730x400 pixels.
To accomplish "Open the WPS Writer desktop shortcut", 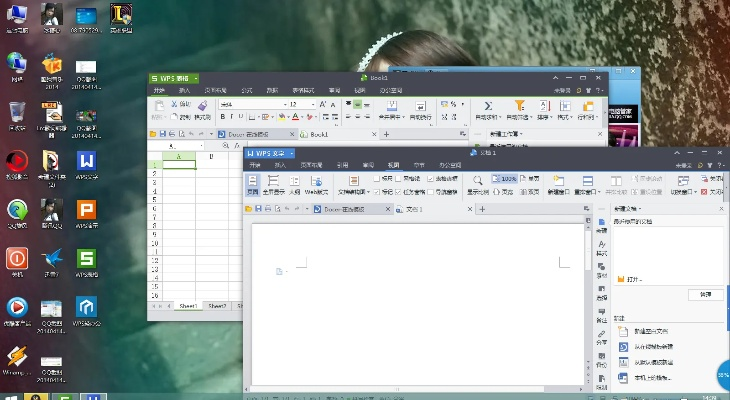I will click(x=87, y=165).
